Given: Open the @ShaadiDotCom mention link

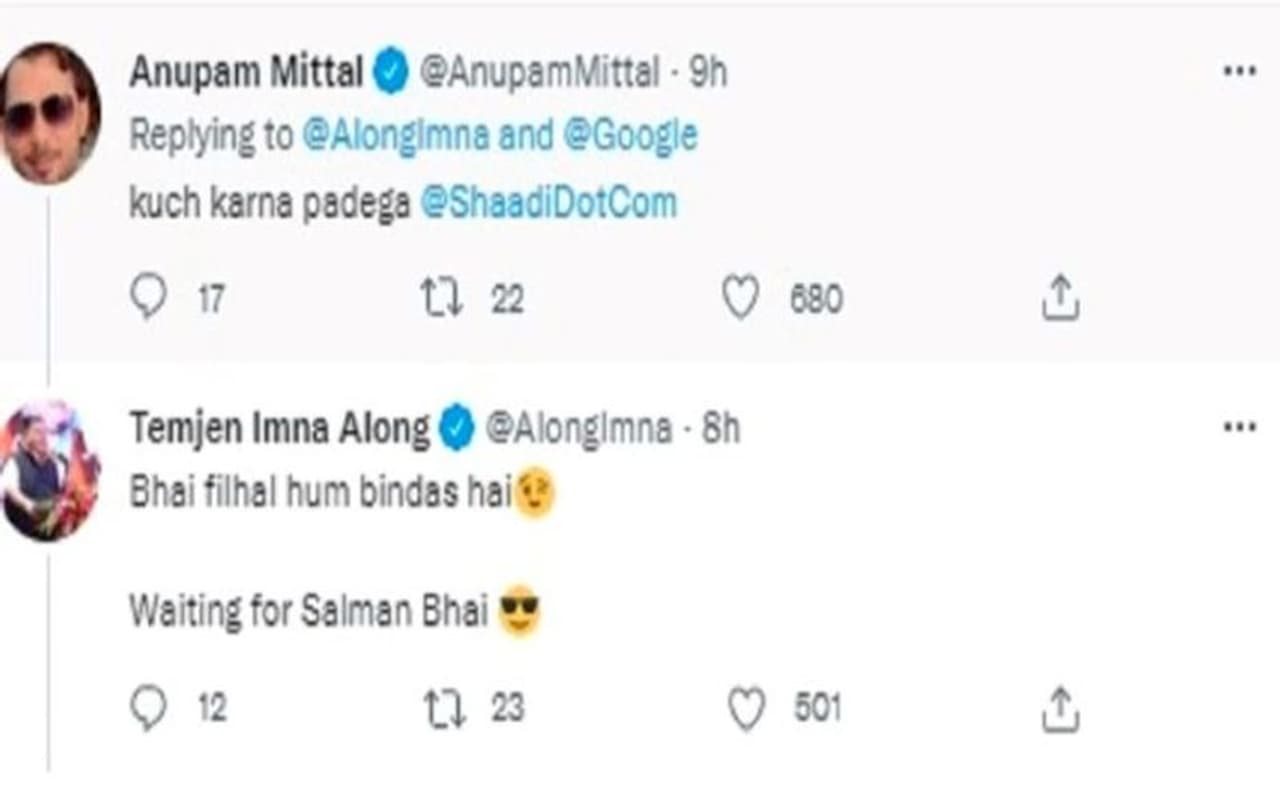Looking at the screenshot, I should pos(548,203).
